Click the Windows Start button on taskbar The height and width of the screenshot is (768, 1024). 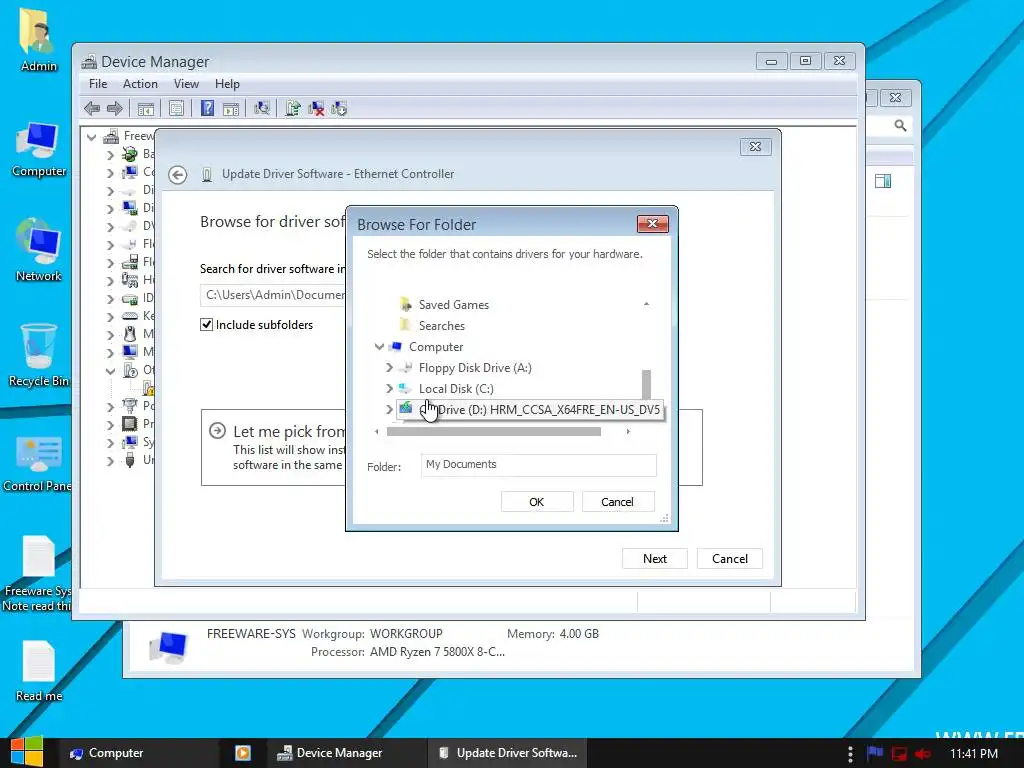26,752
